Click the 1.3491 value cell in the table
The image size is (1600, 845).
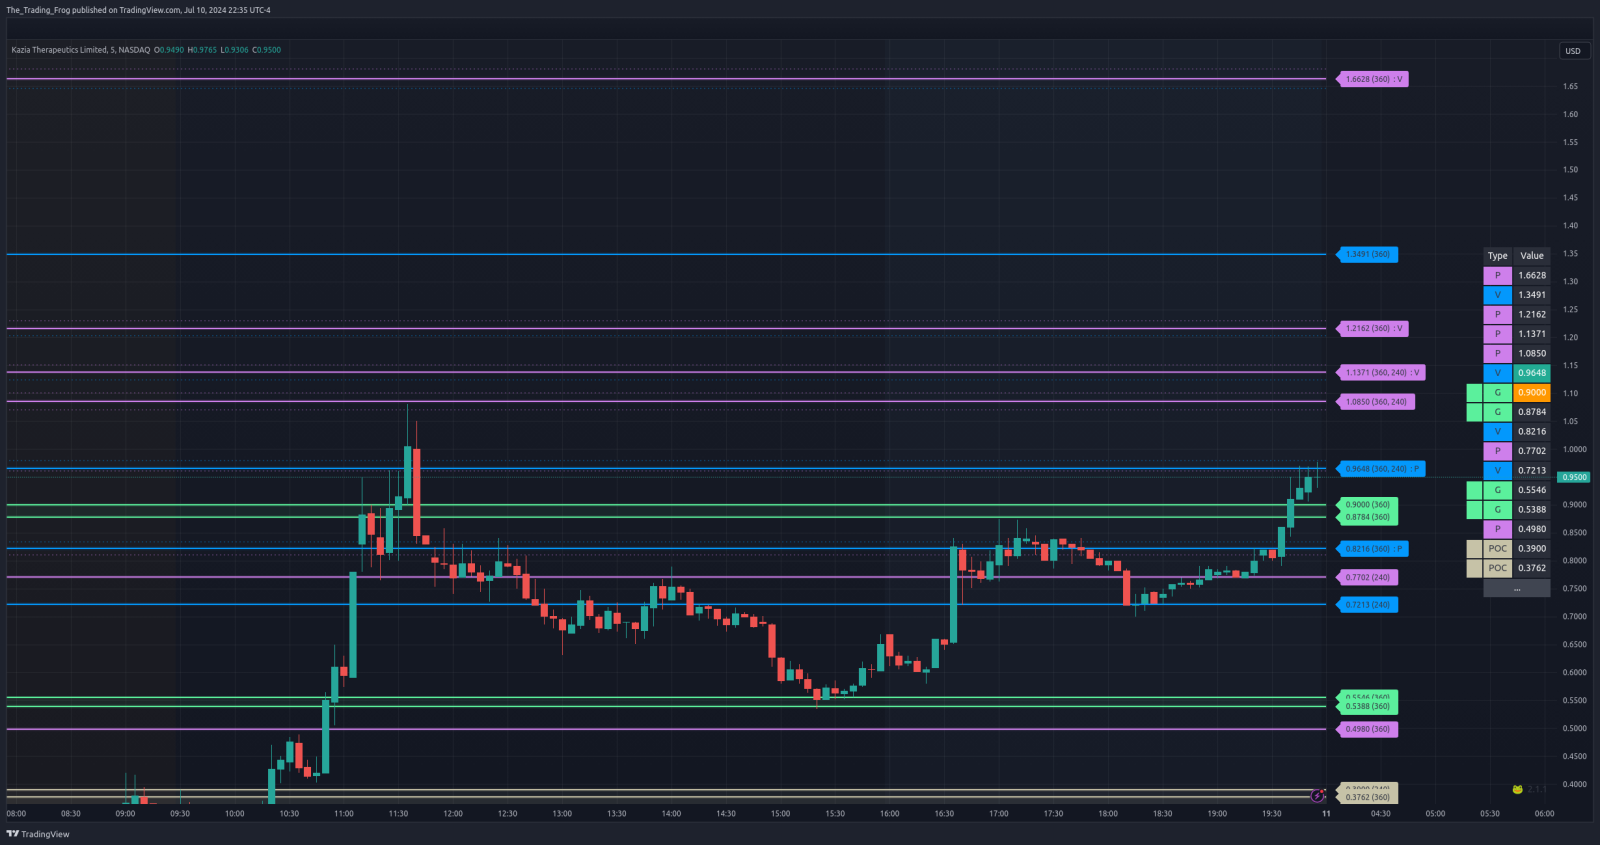tap(1532, 295)
